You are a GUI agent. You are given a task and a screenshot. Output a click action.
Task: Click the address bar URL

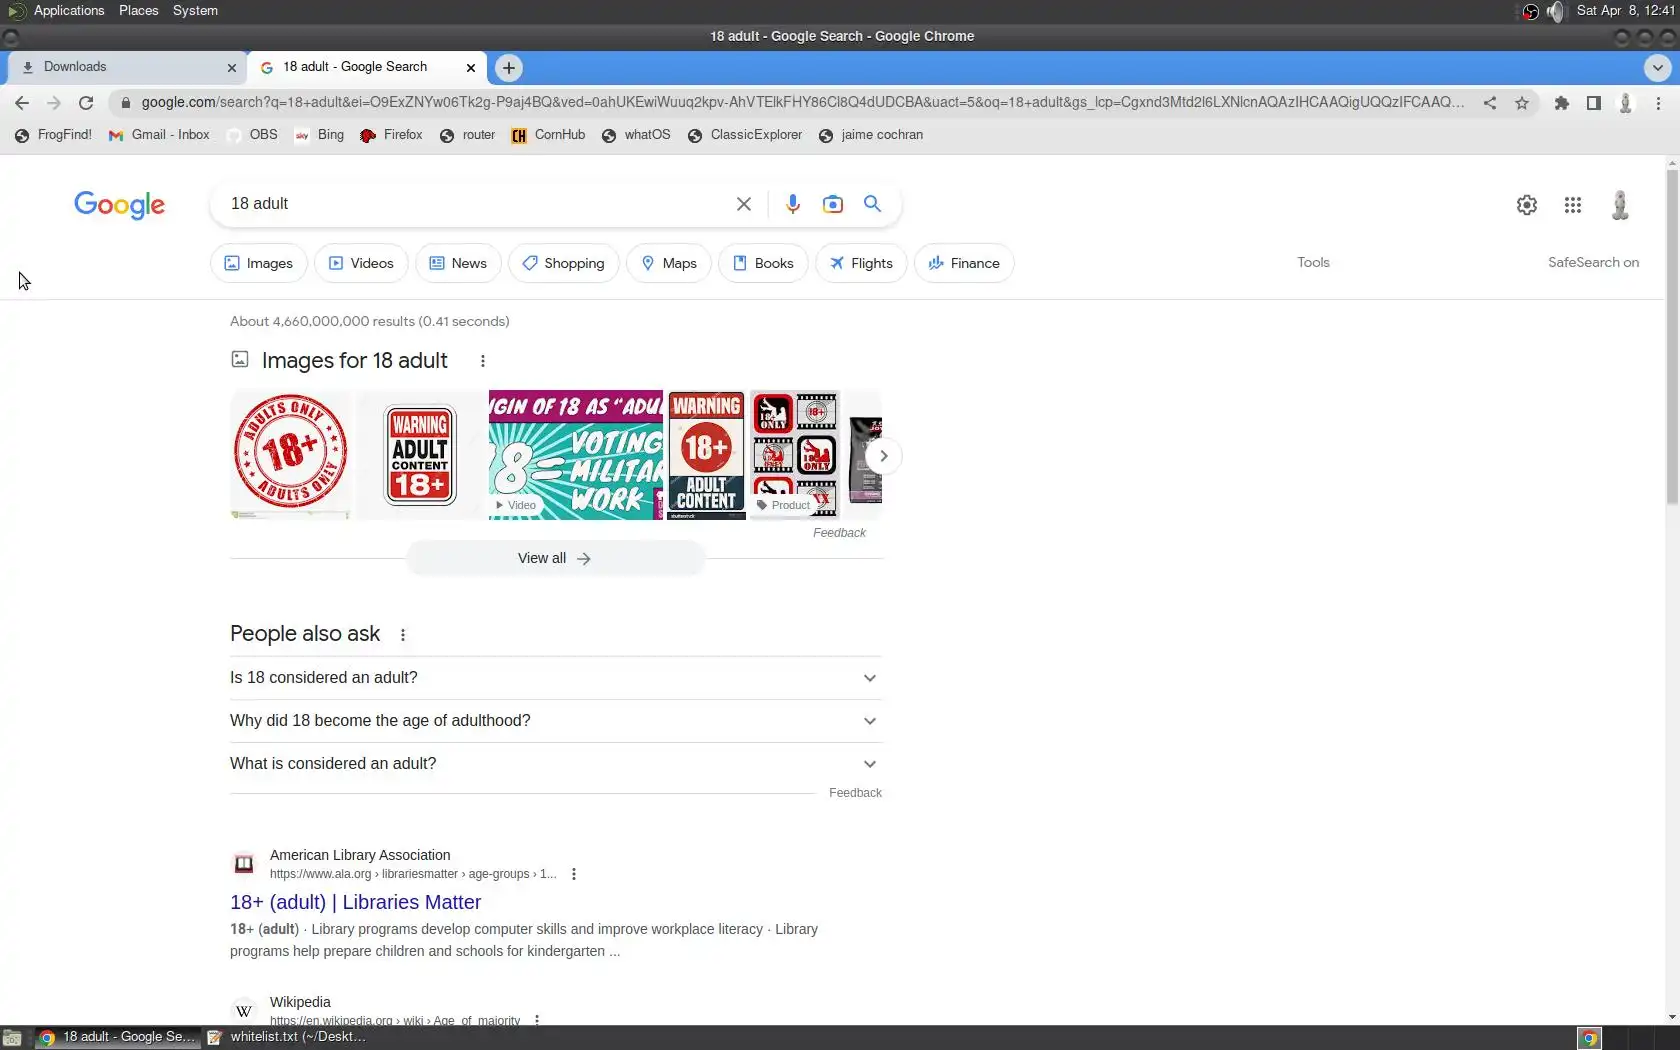click(803, 102)
